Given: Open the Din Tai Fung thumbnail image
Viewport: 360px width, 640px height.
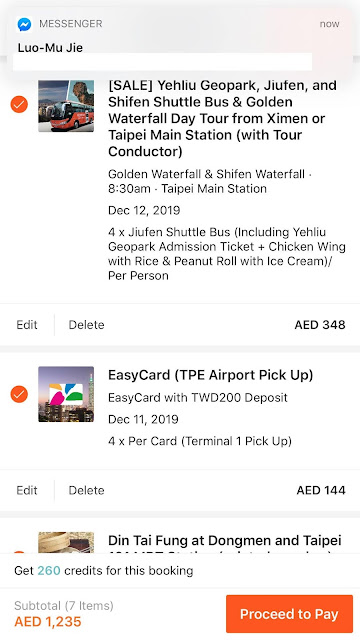Looking at the screenshot, I should [66, 543].
